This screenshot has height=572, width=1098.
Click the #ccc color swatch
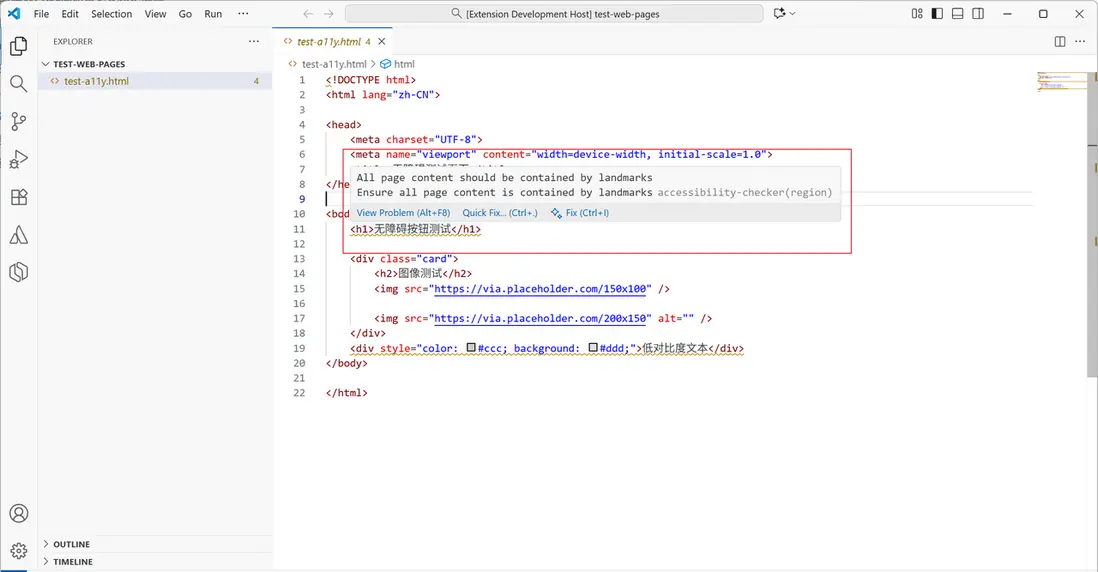click(x=471, y=349)
